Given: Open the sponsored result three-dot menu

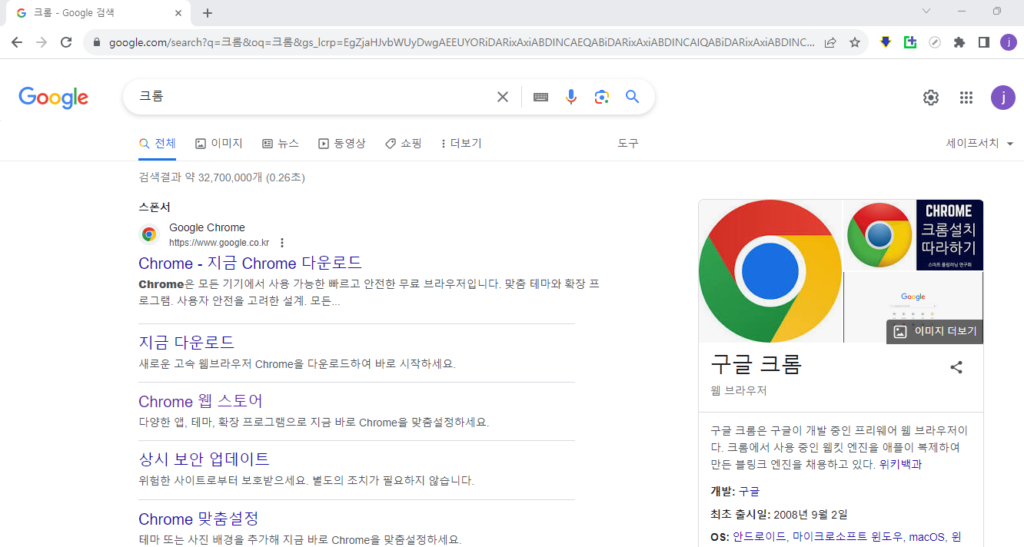Looking at the screenshot, I should coord(282,243).
